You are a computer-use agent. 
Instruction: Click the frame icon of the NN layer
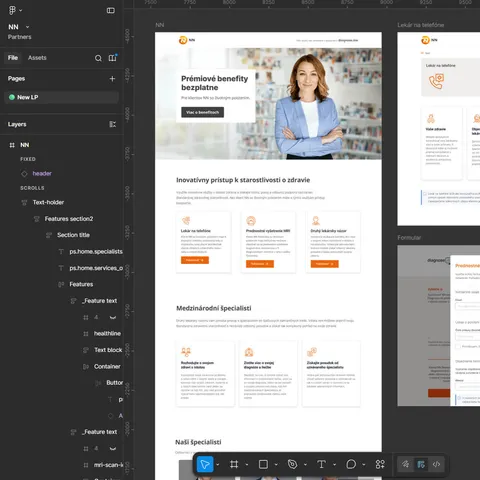[12, 145]
